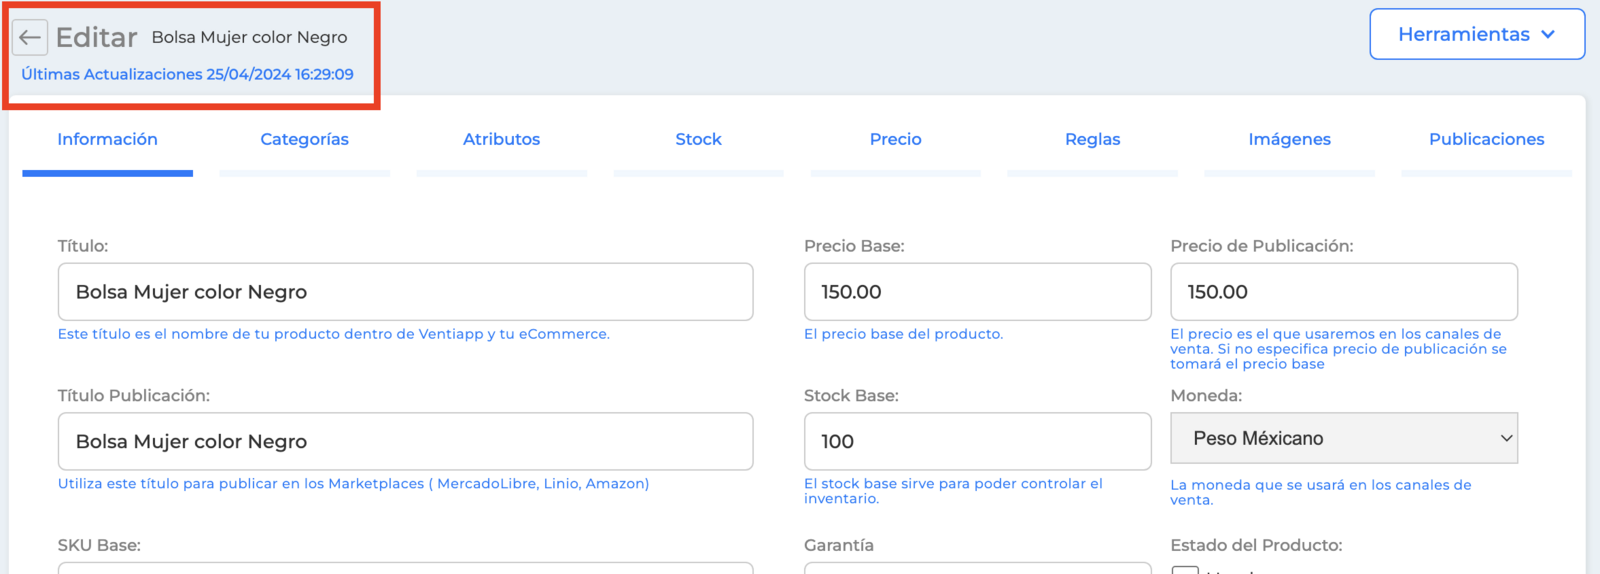1600x574 pixels.
Task: Select the Stock tab
Action: point(698,139)
